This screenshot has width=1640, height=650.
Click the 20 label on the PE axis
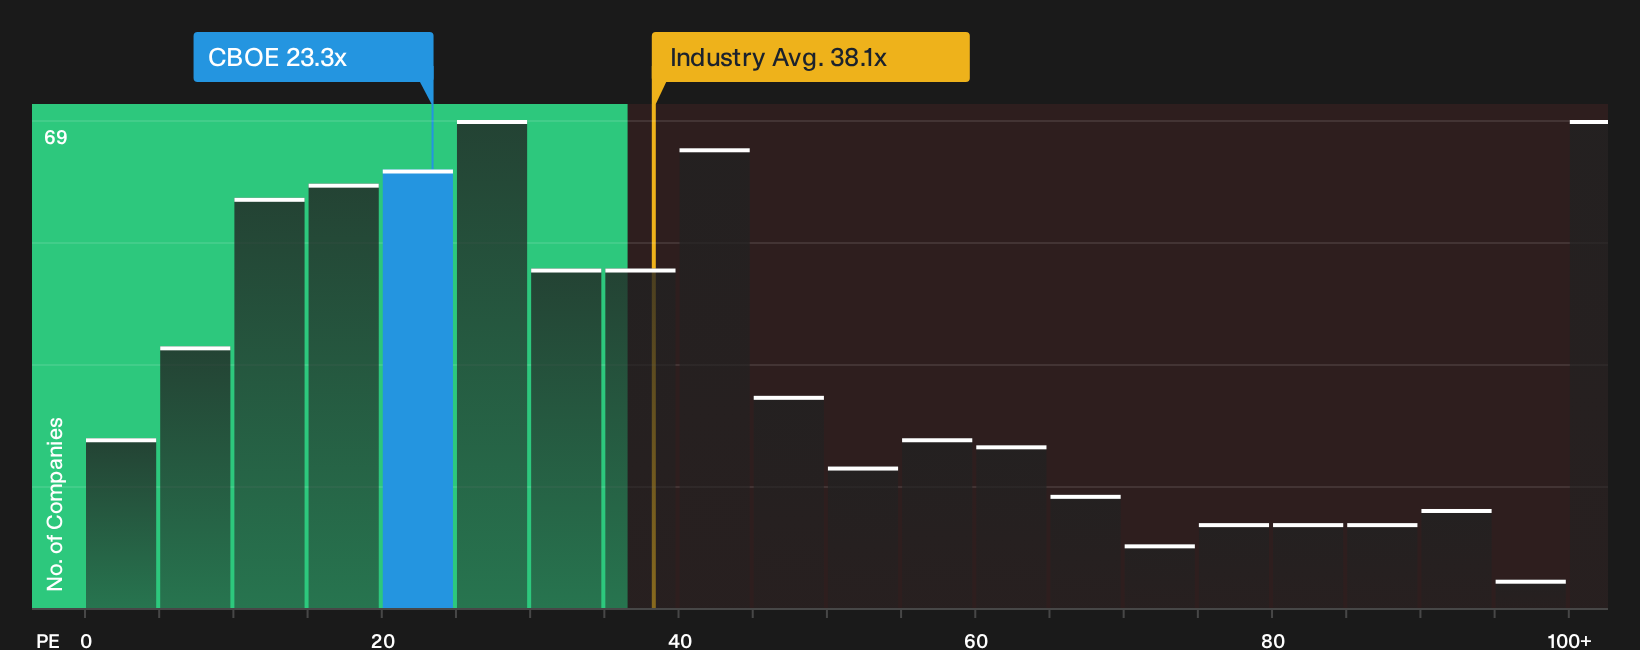click(x=383, y=640)
